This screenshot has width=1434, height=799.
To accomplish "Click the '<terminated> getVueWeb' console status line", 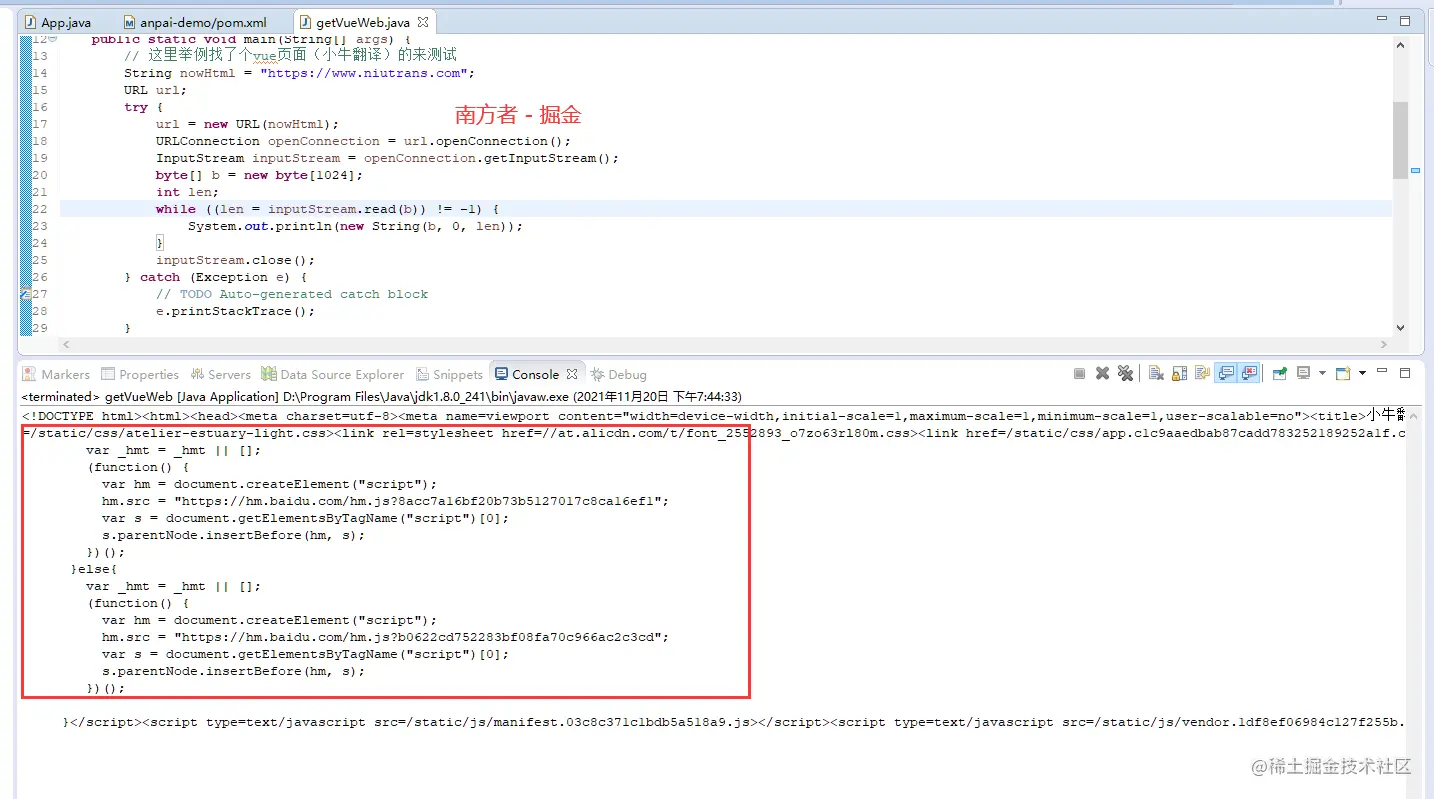I will pyautogui.click(x=382, y=396).
